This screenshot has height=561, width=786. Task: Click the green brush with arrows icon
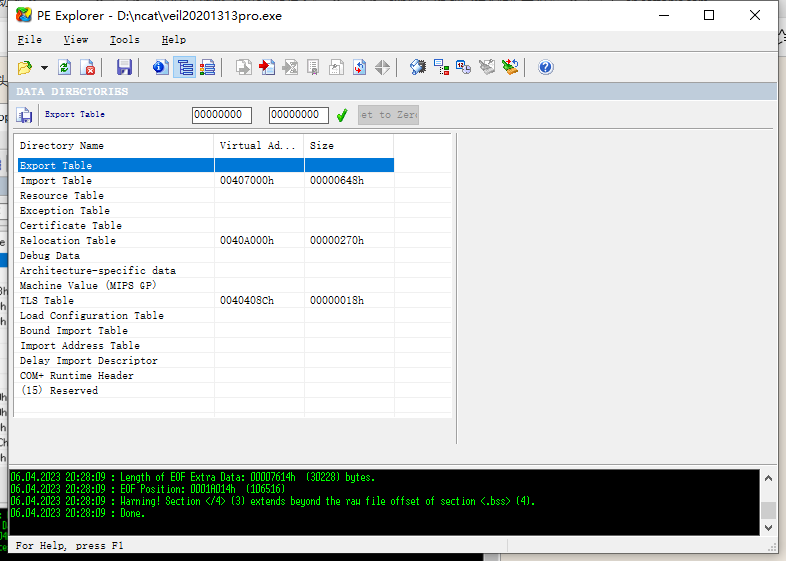[510, 67]
